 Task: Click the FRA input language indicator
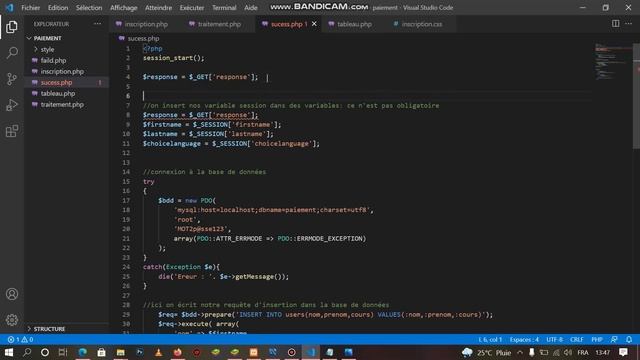point(583,352)
